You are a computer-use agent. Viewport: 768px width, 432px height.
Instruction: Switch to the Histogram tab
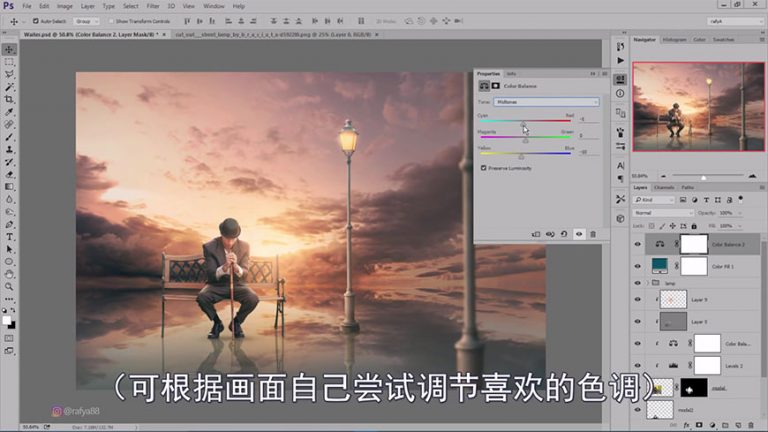(674, 40)
